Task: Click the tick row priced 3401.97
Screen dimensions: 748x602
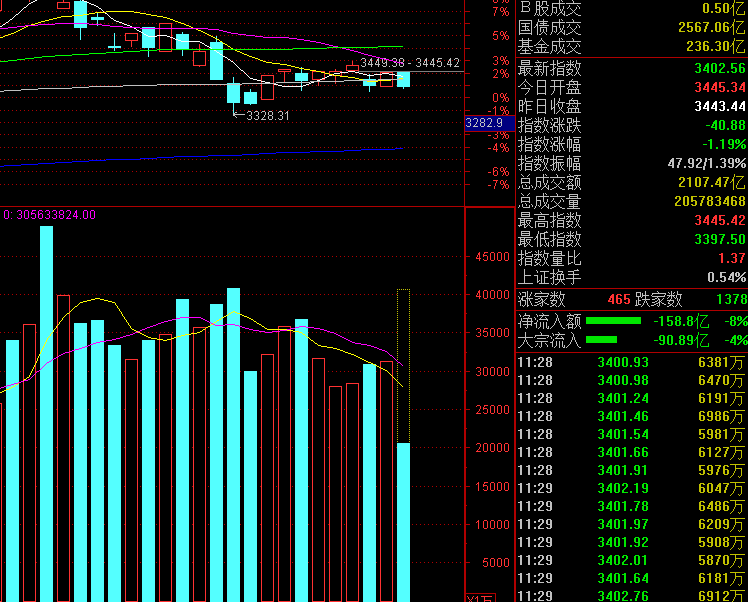Action: pyautogui.click(x=631, y=524)
